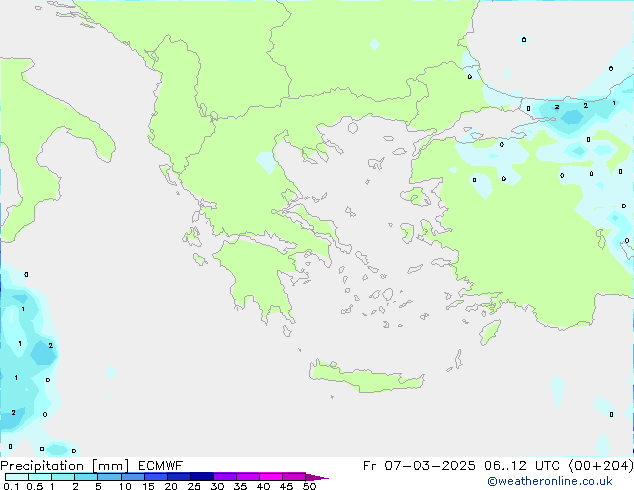
Task: Click the "30" legend scale label
Action: (217, 486)
